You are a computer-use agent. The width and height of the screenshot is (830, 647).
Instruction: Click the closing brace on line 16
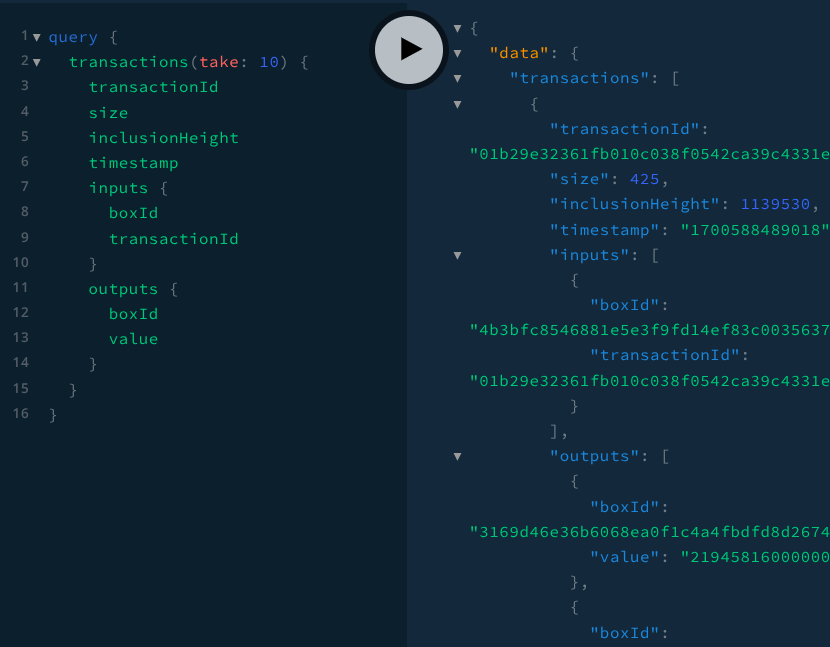53,415
